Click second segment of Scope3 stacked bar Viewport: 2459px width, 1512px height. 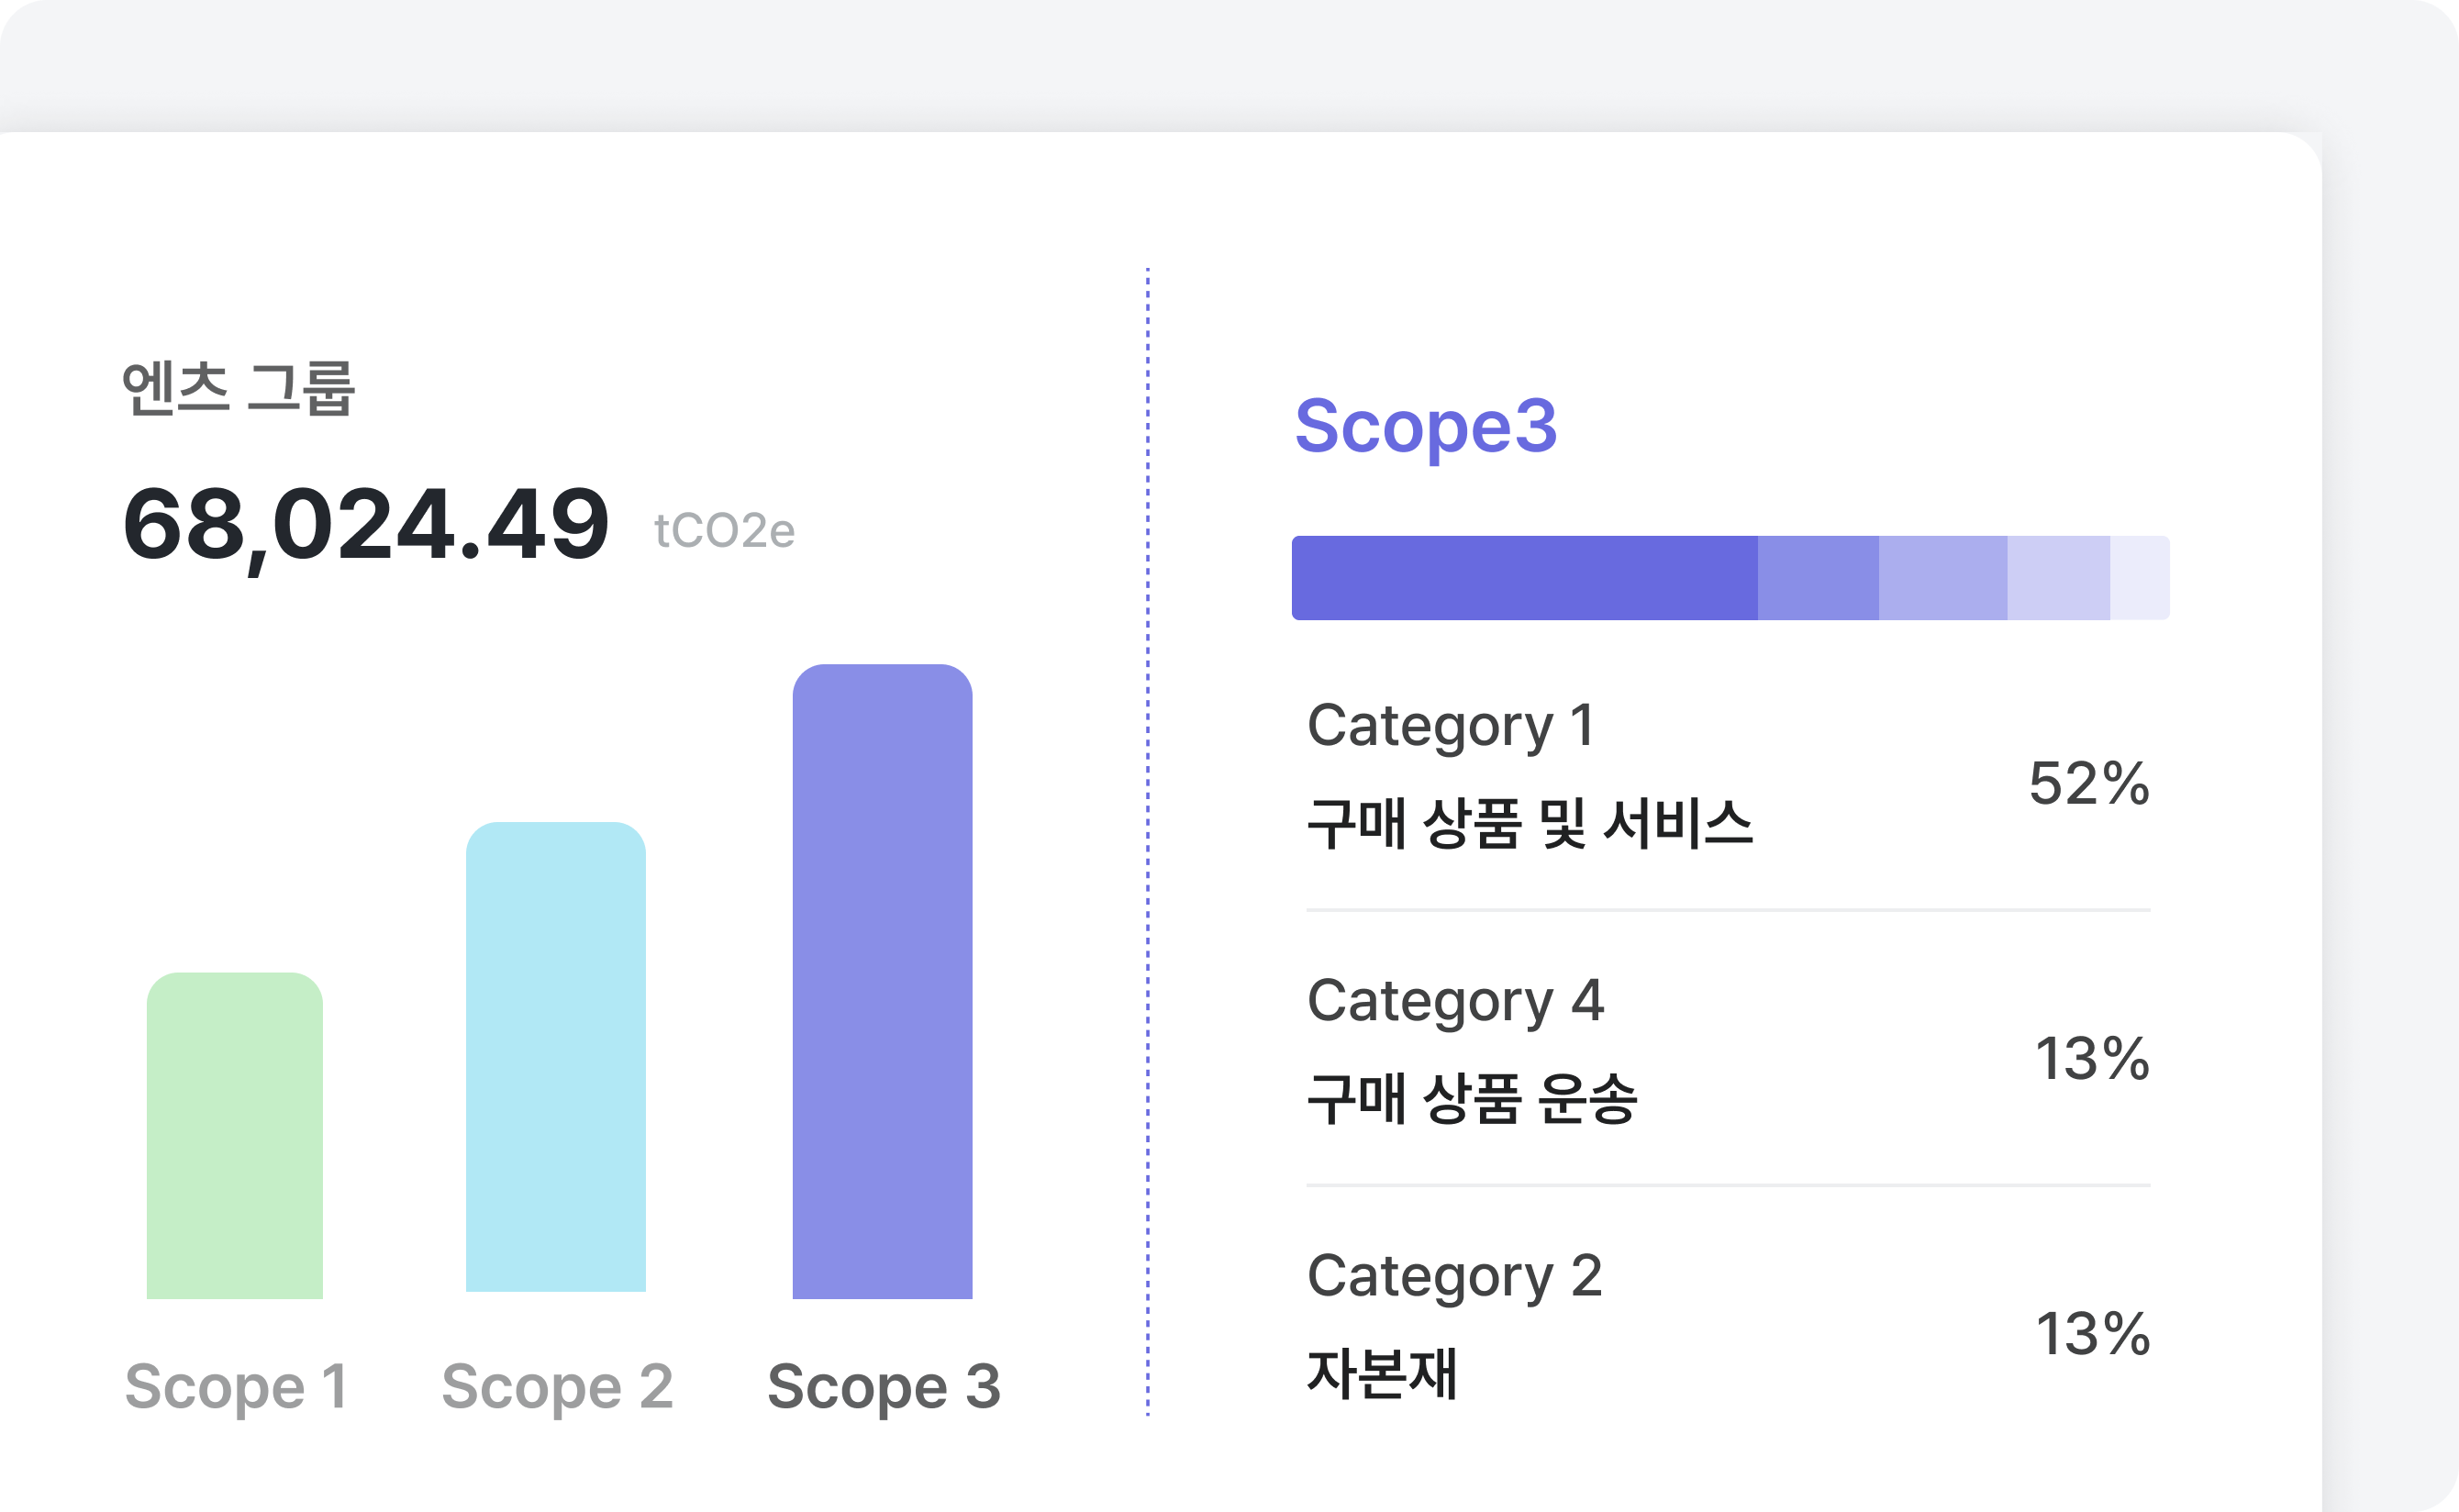point(1817,578)
